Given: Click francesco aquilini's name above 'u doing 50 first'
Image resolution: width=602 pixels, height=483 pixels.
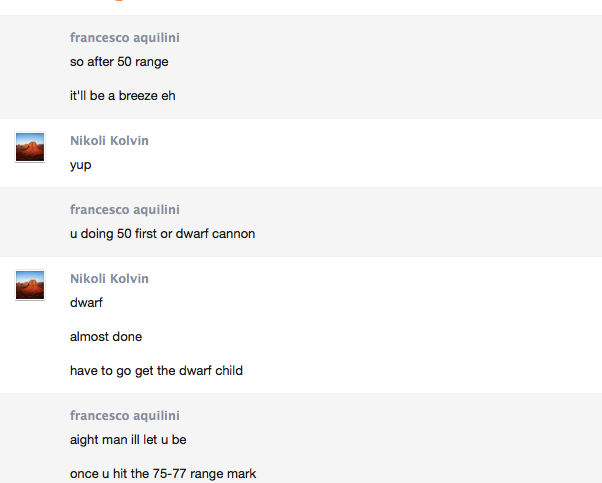Looking at the screenshot, I should click(x=125, y=210).
